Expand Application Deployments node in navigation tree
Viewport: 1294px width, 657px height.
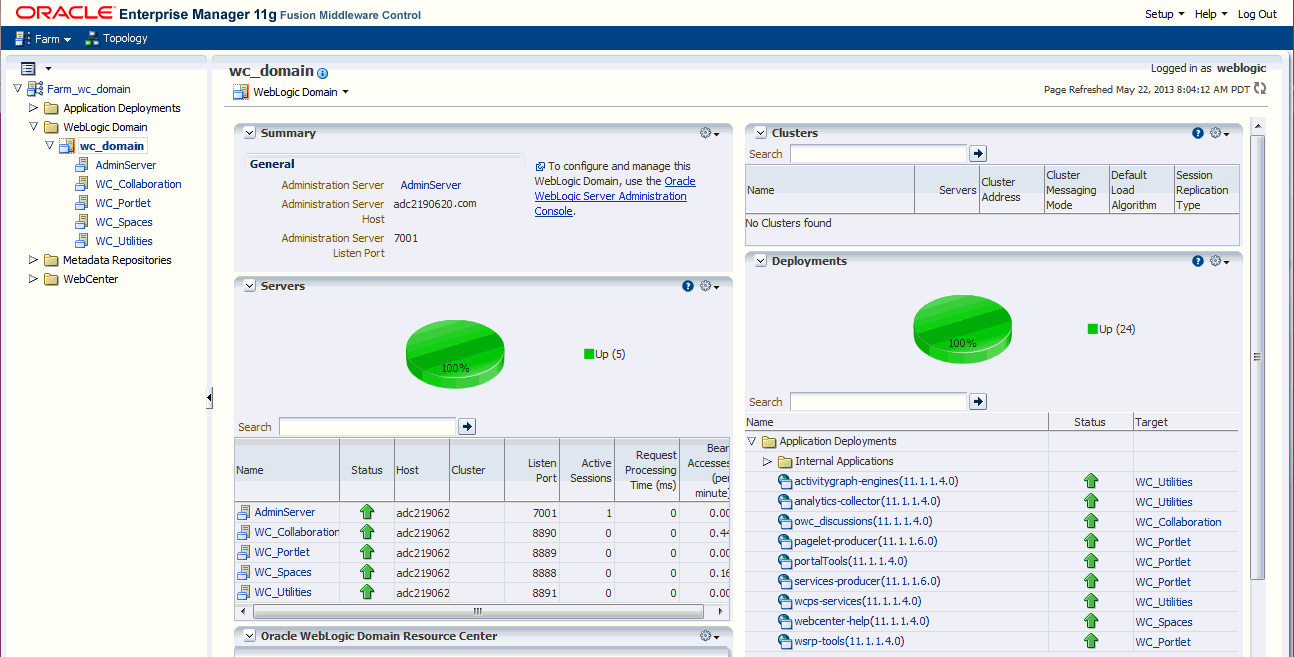tap(33, 108)
